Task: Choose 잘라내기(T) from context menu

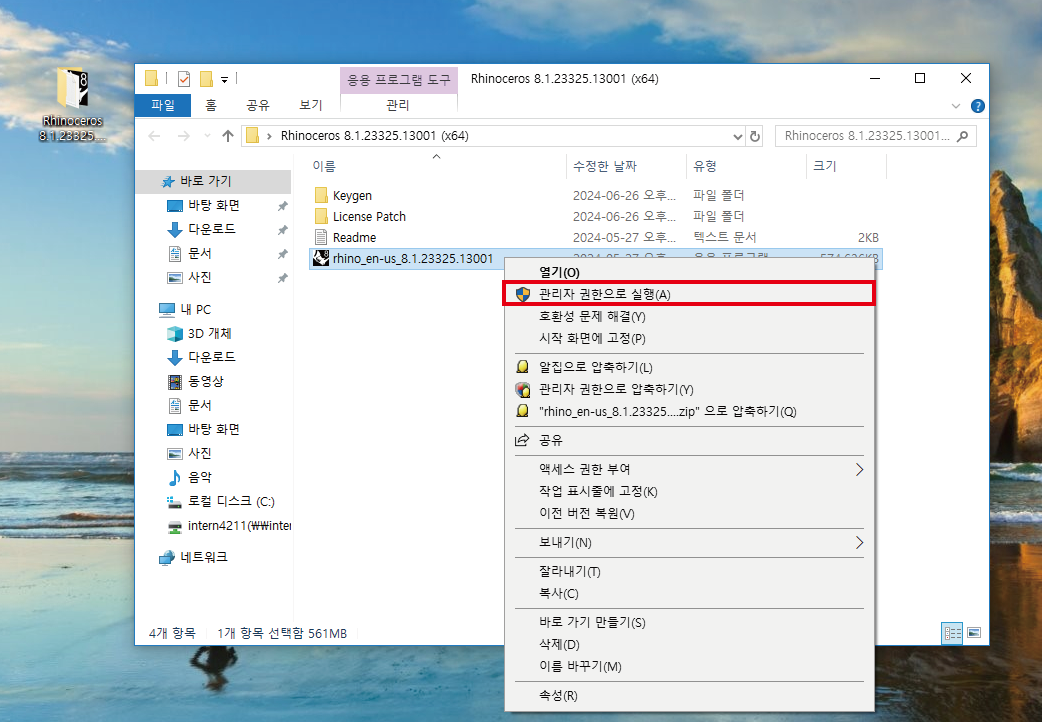Action: click(x=689, y=571)
